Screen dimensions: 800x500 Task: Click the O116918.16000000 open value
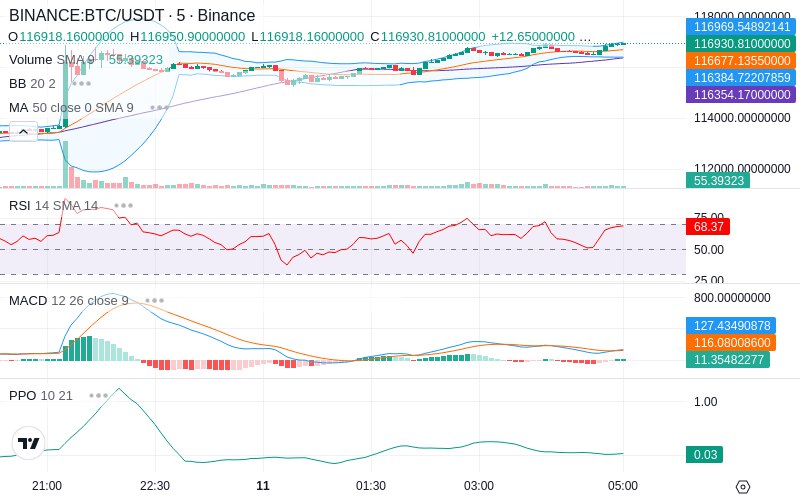point(66,37)
